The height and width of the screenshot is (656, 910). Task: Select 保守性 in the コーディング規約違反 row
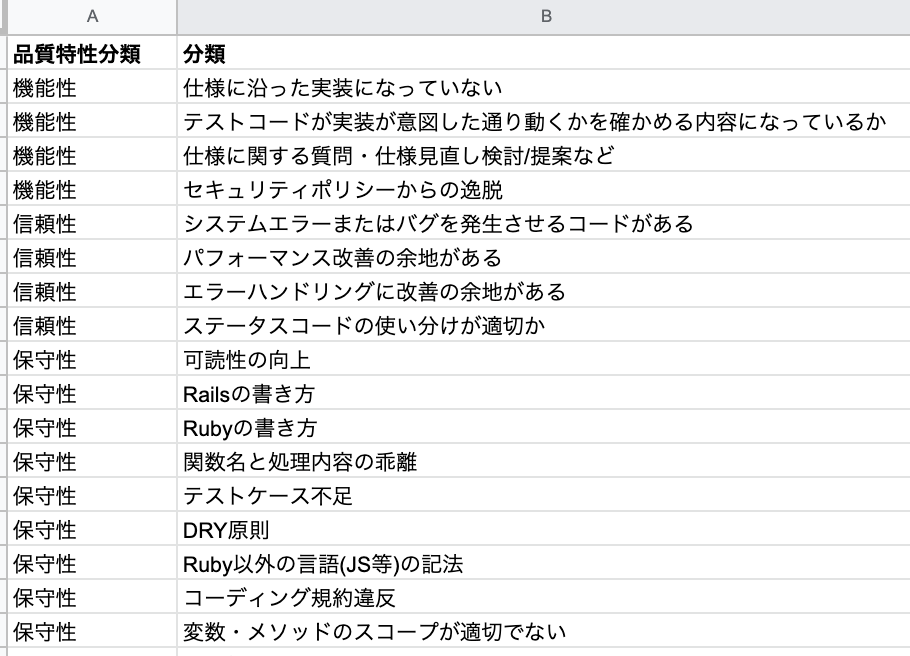(x=92, y=597)
